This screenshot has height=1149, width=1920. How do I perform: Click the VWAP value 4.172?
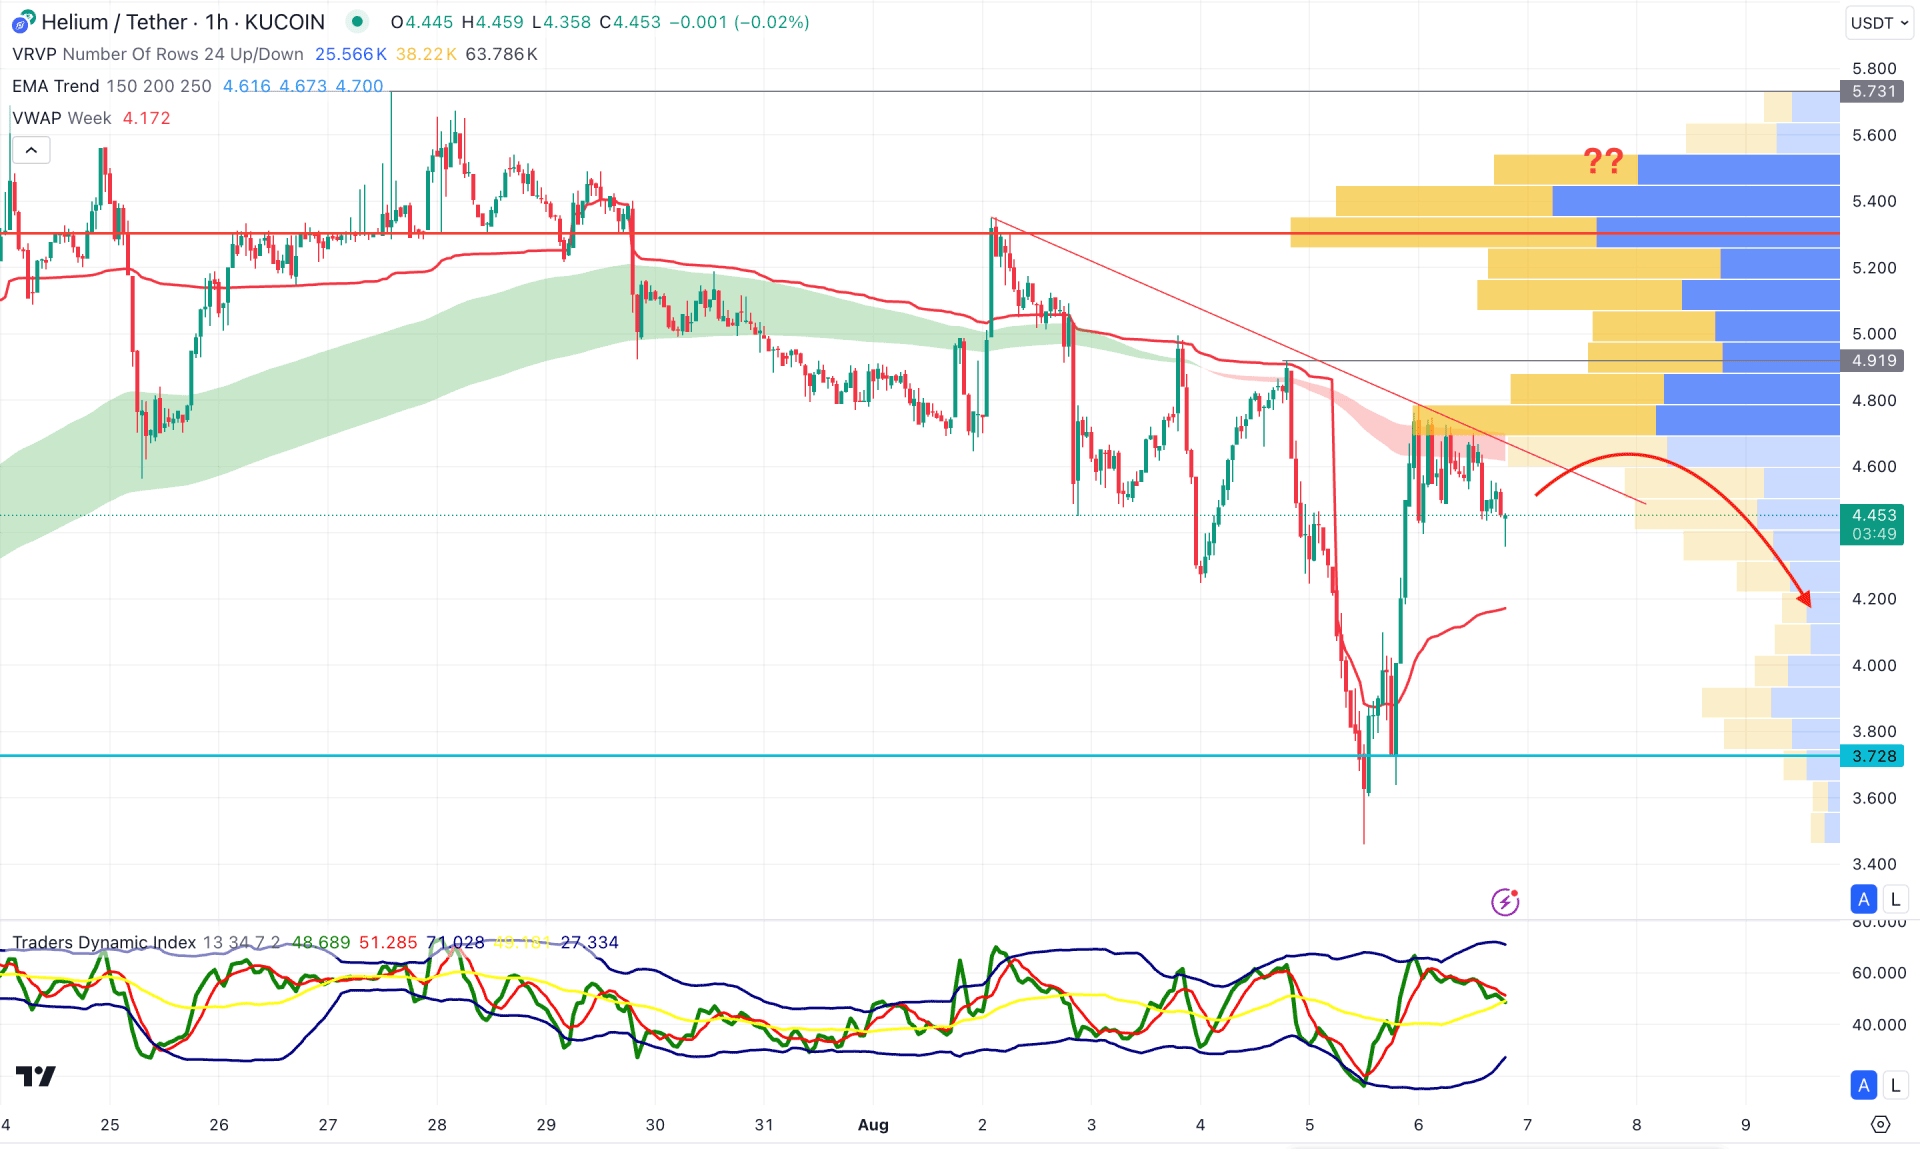point(146,118)
